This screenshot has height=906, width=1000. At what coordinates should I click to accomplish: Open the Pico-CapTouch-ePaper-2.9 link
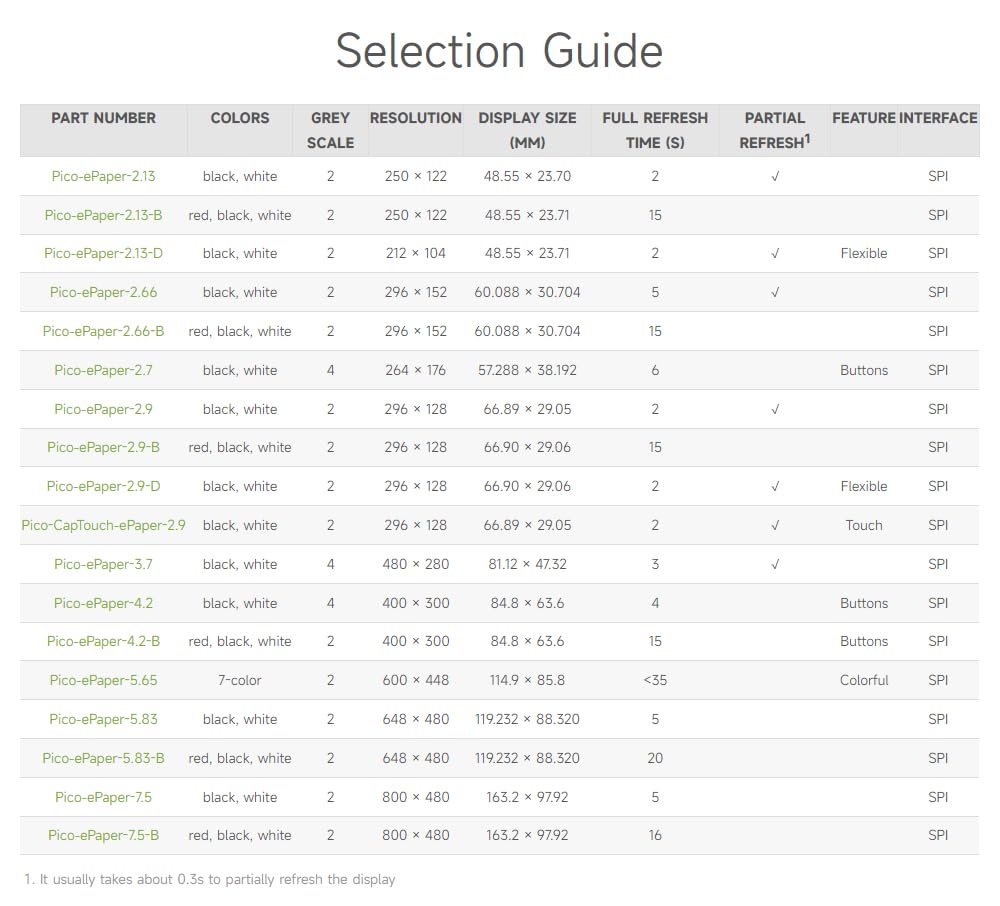click(x=103, y=525)
